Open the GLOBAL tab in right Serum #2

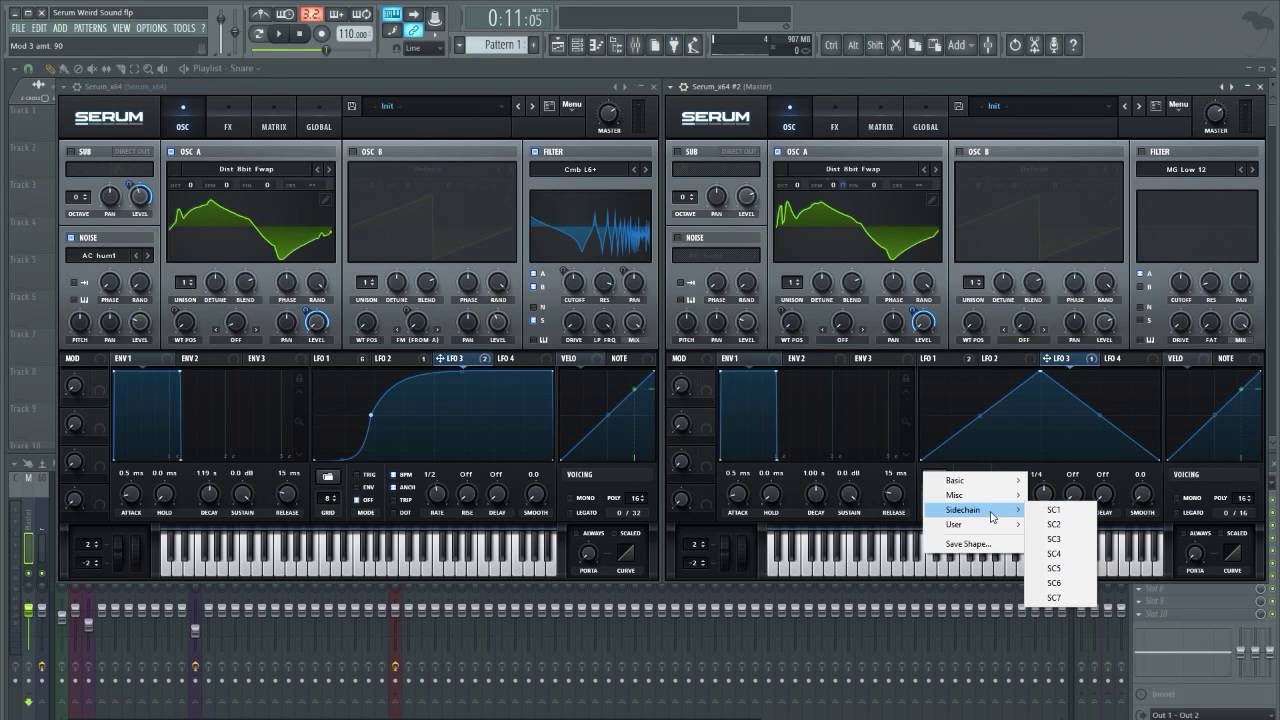point(926,115)
